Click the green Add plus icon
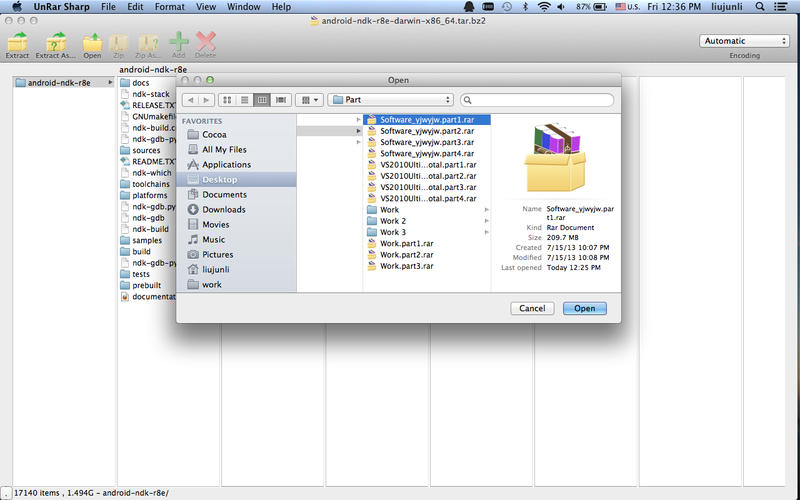 point(179,41)
